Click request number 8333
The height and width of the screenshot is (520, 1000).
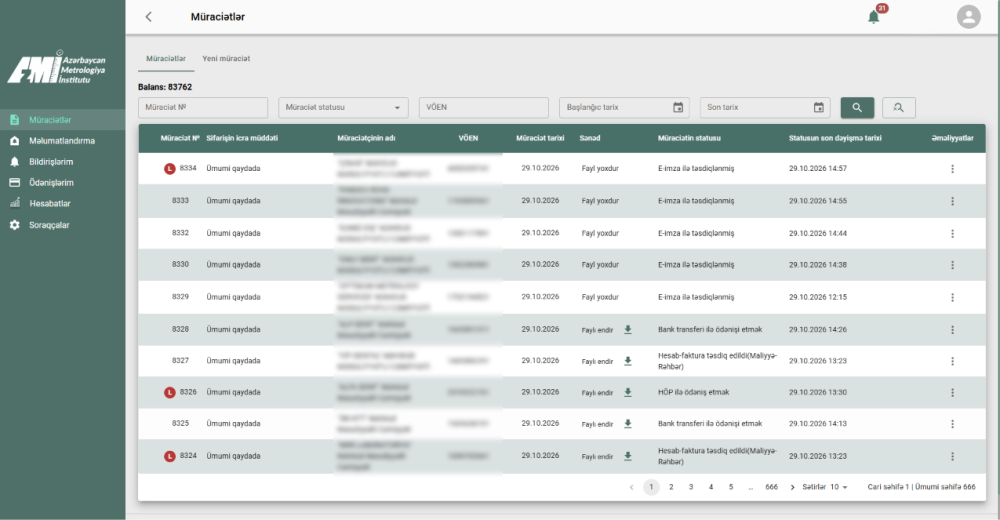coord(180,200)
